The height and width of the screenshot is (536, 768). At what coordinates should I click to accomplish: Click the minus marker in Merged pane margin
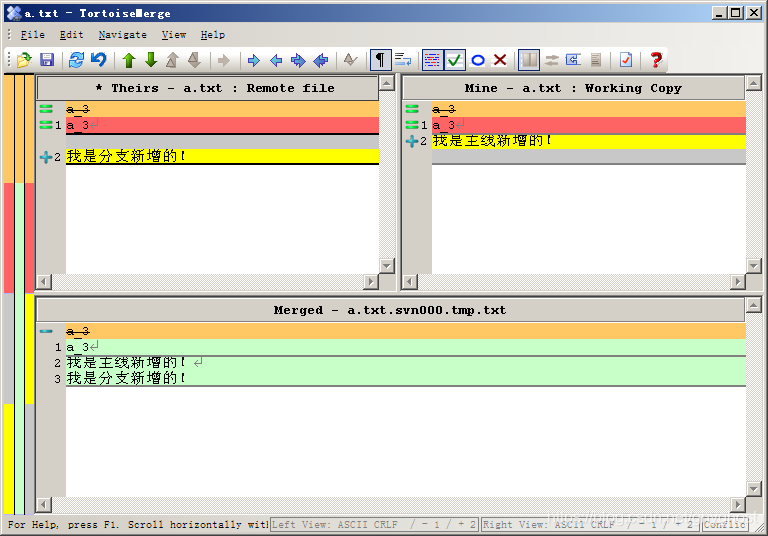pyautogui.click(x=46, y=331)
